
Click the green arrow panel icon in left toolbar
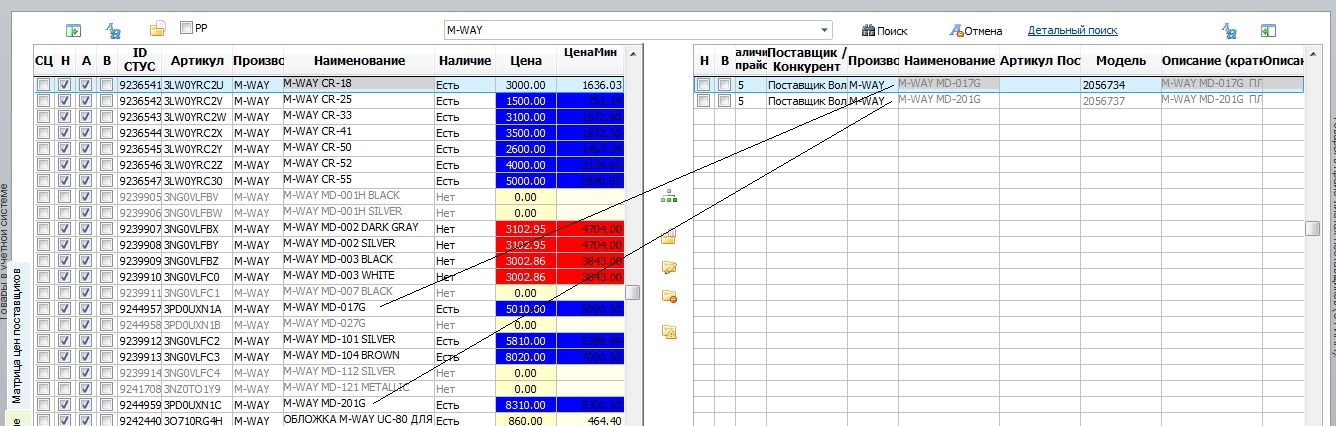click(x=73, y=31)
